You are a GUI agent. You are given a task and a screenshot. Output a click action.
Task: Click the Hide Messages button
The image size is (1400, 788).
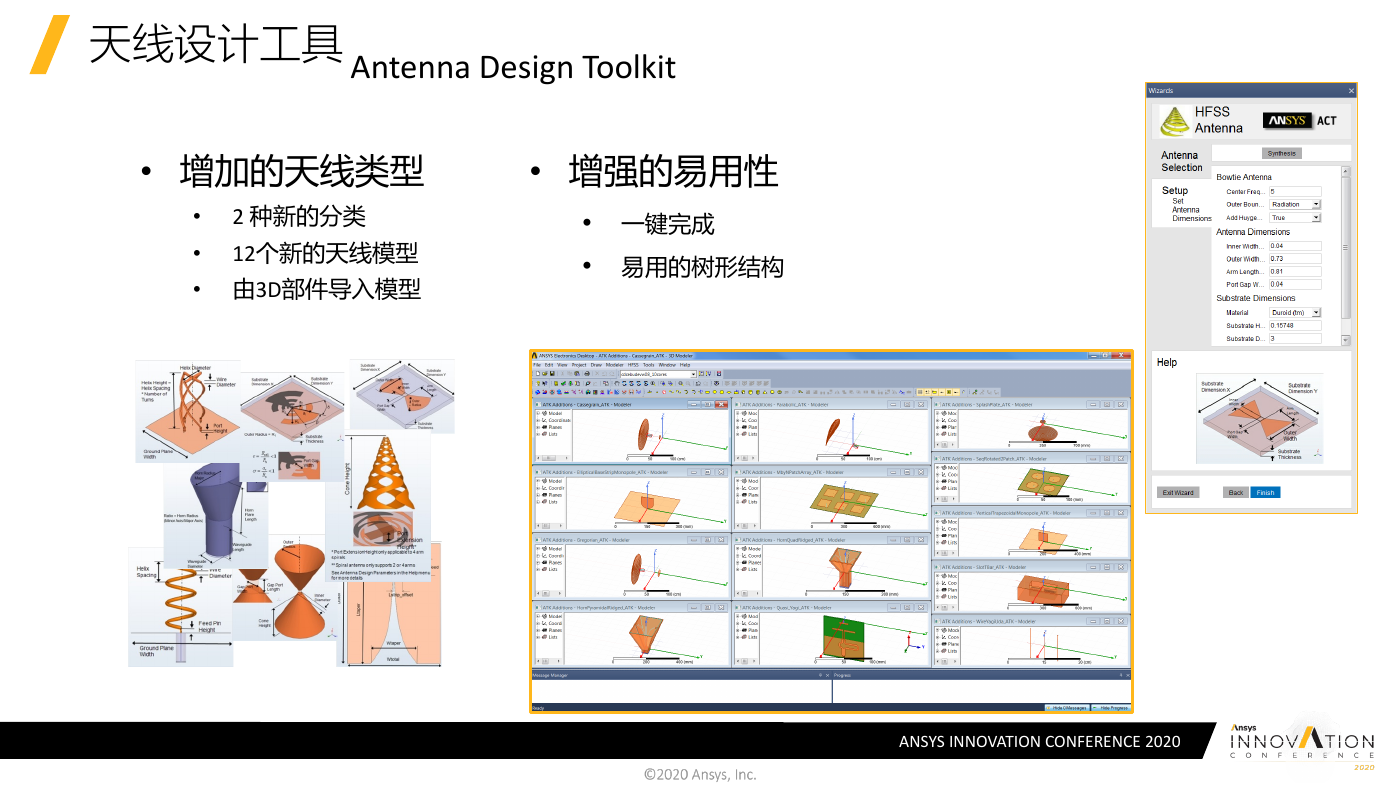(1066, 708)
